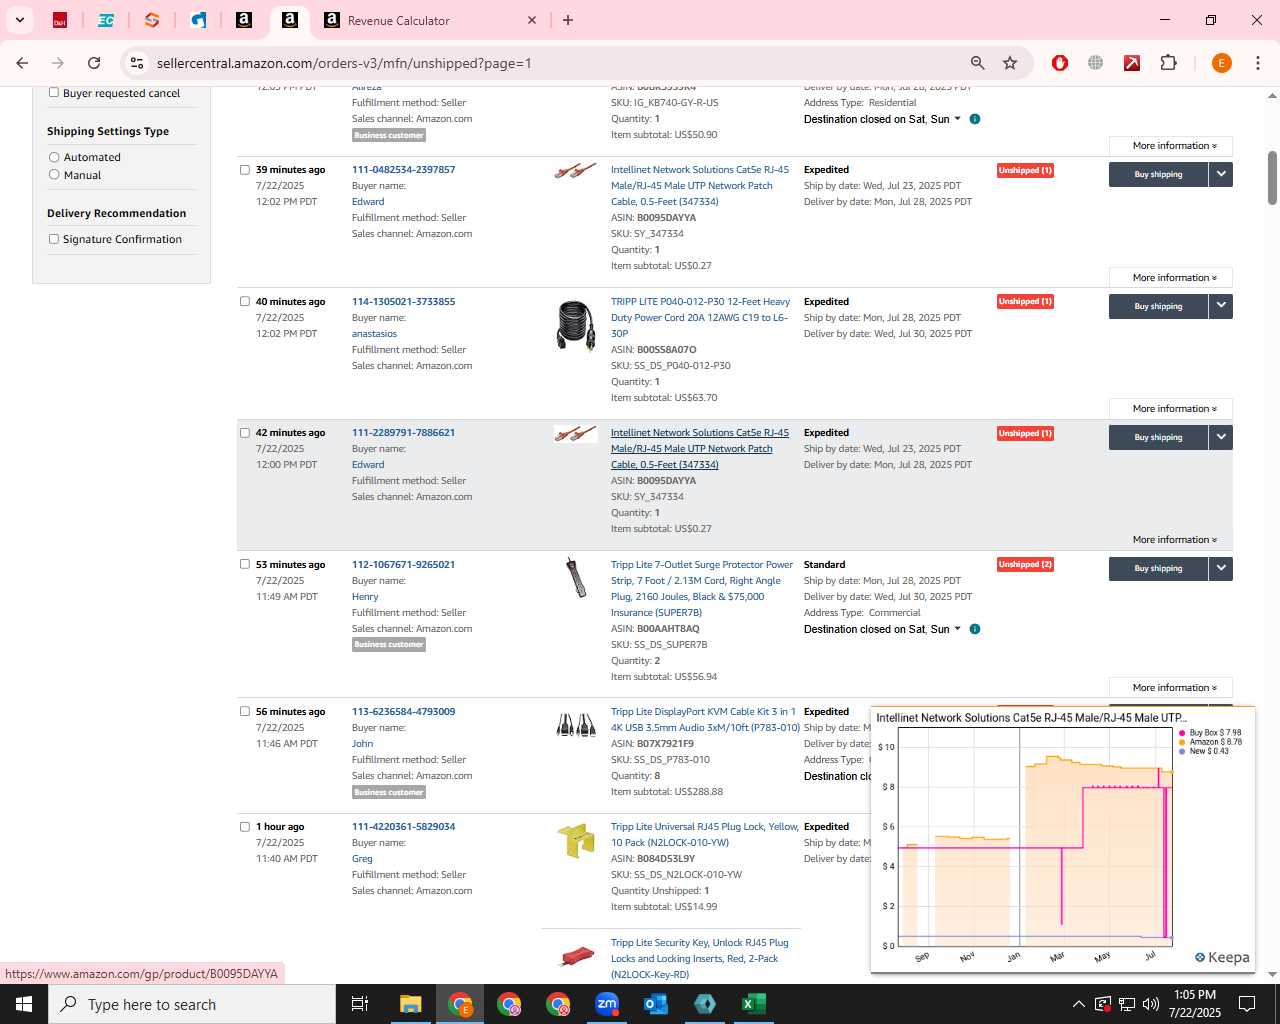
Task: Open Tripp Lite DisplayPort KVM Cable Kit link
Action: coord(705,720)
